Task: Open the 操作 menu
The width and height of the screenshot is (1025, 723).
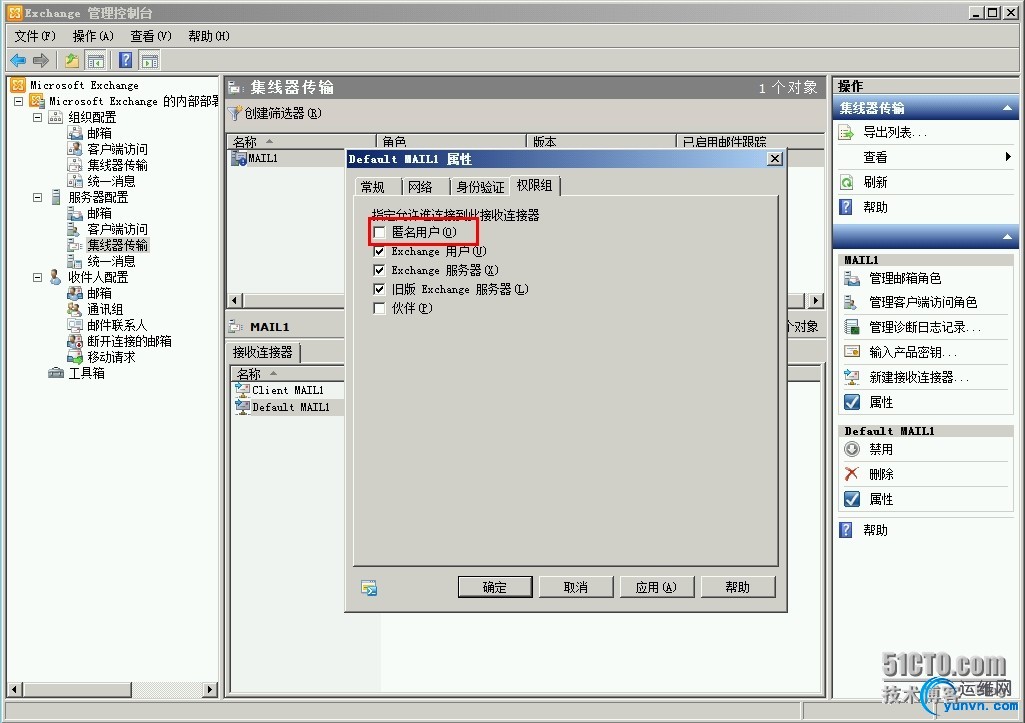Action: tap(93, 36)
